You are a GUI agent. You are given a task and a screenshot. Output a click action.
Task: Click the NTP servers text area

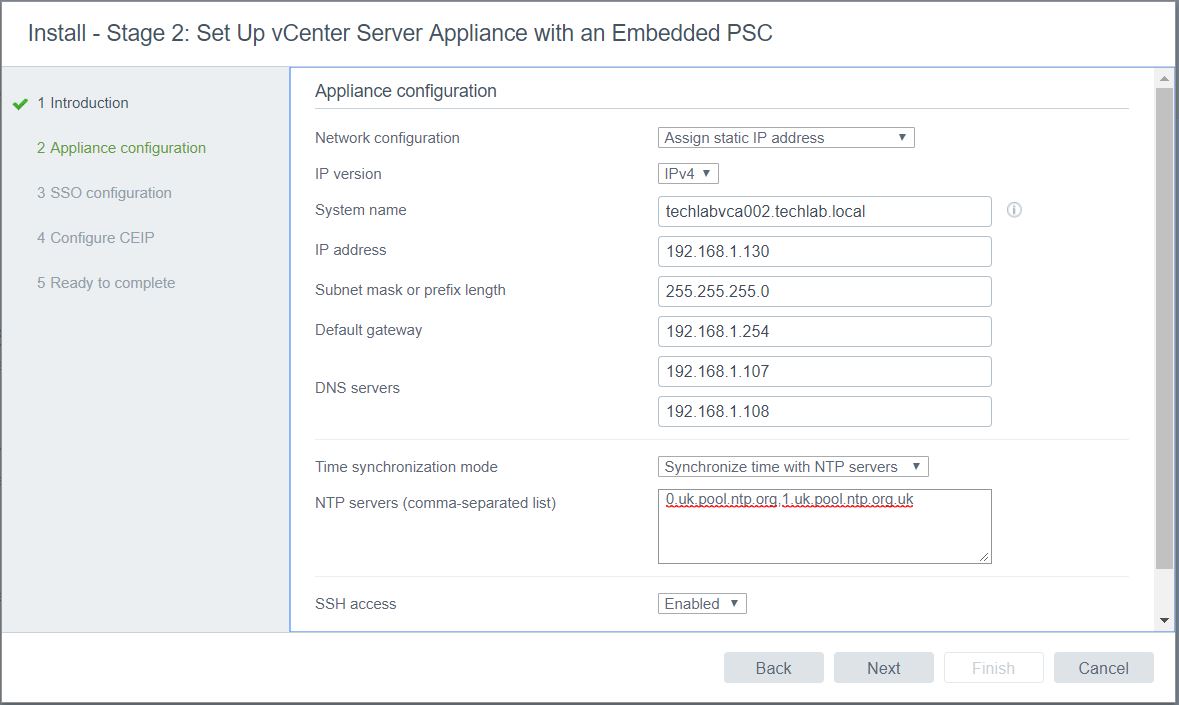click(825, 526)
